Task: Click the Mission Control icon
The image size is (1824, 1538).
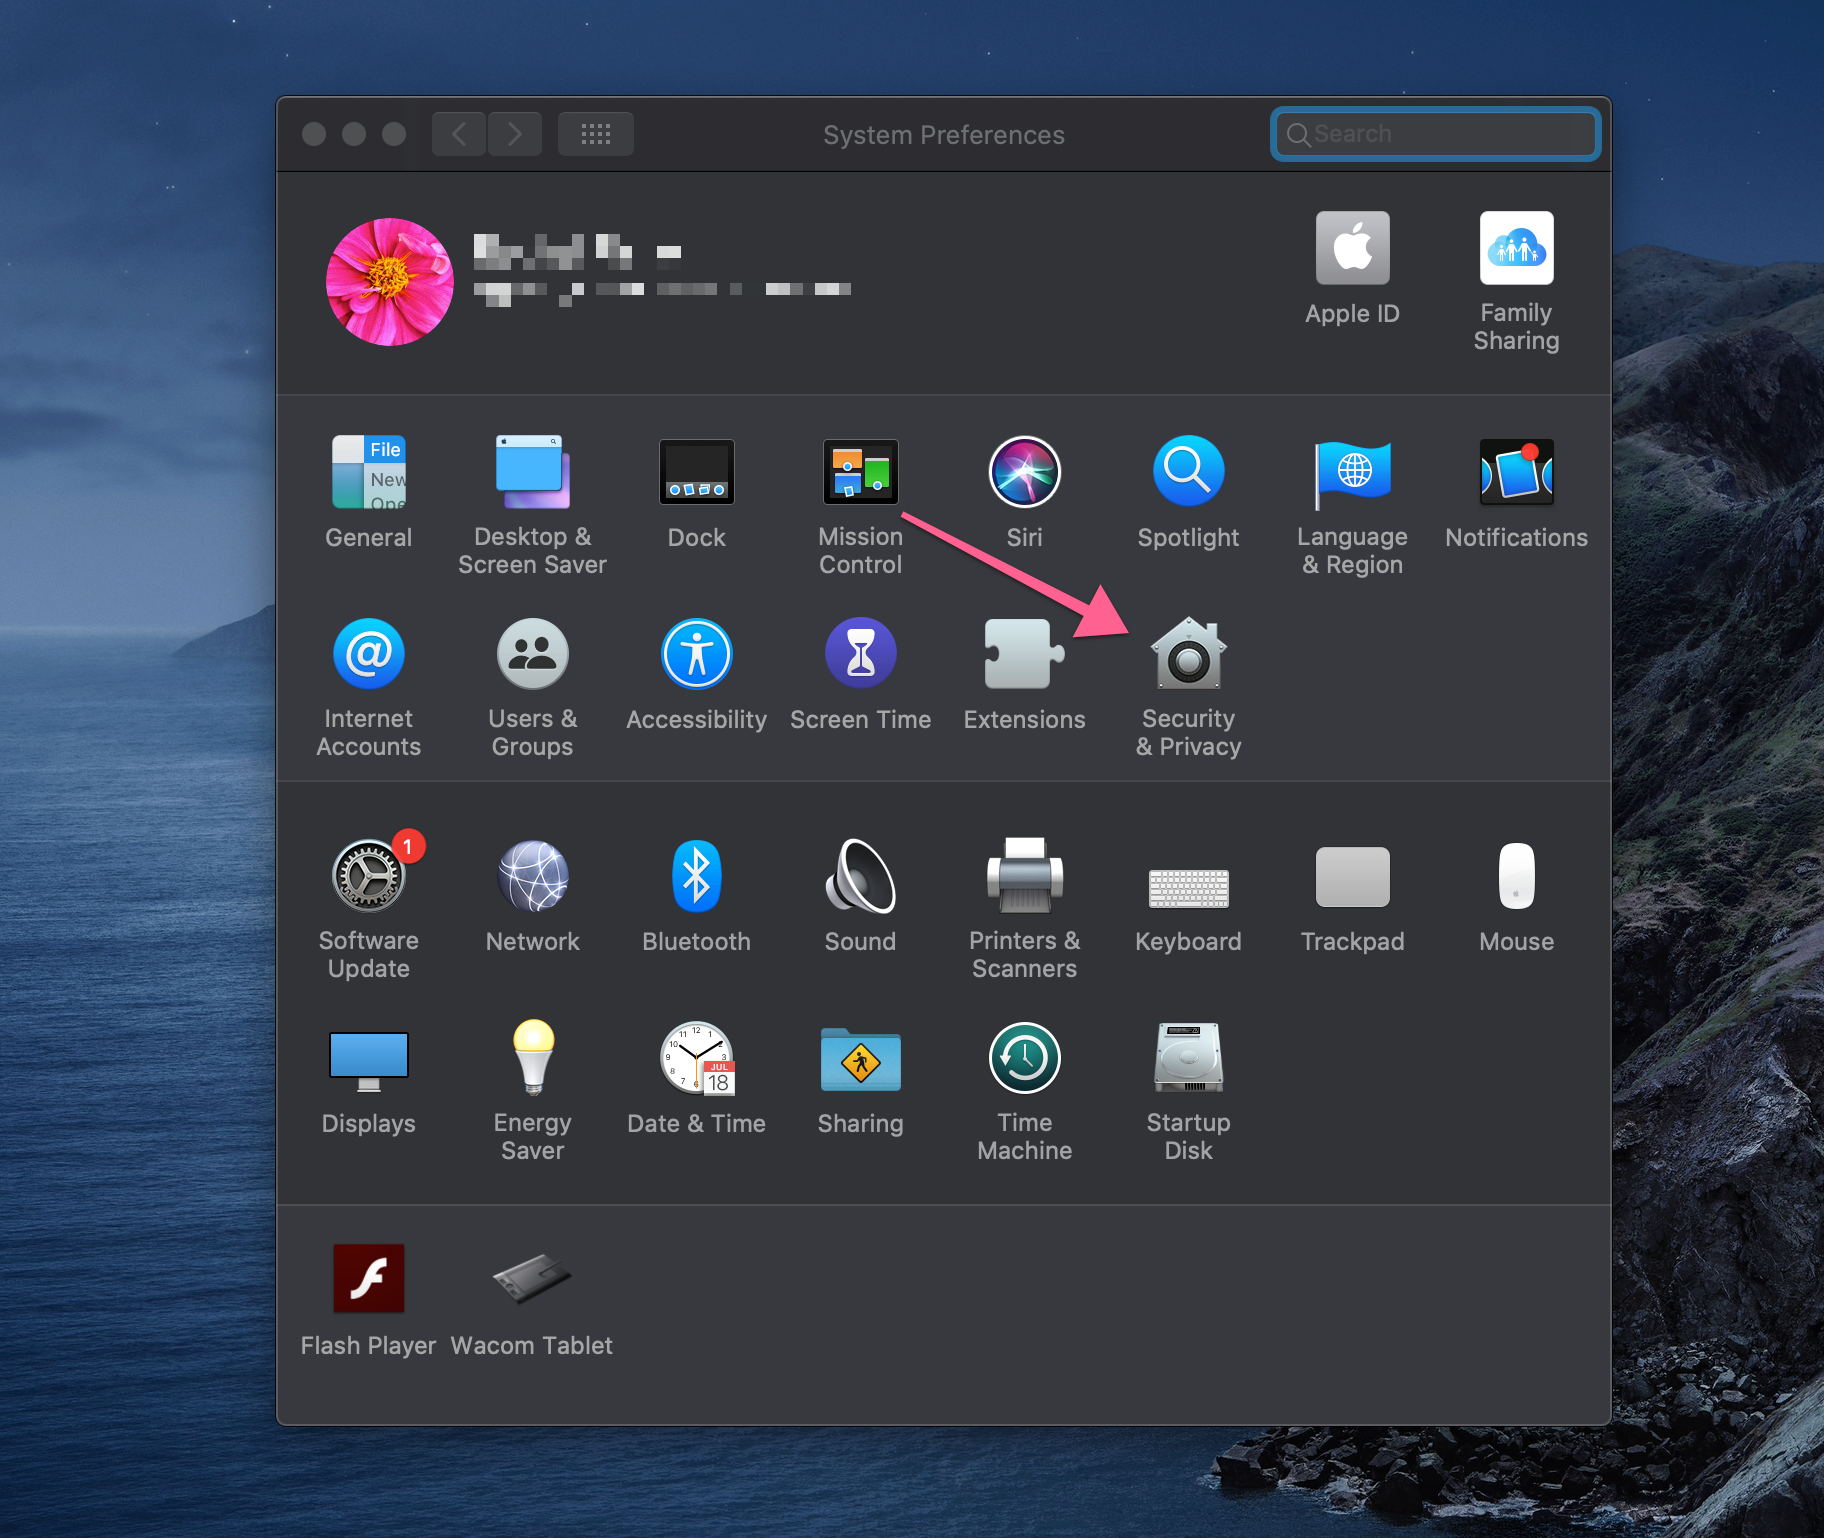Action: click(x=860, y=472)
